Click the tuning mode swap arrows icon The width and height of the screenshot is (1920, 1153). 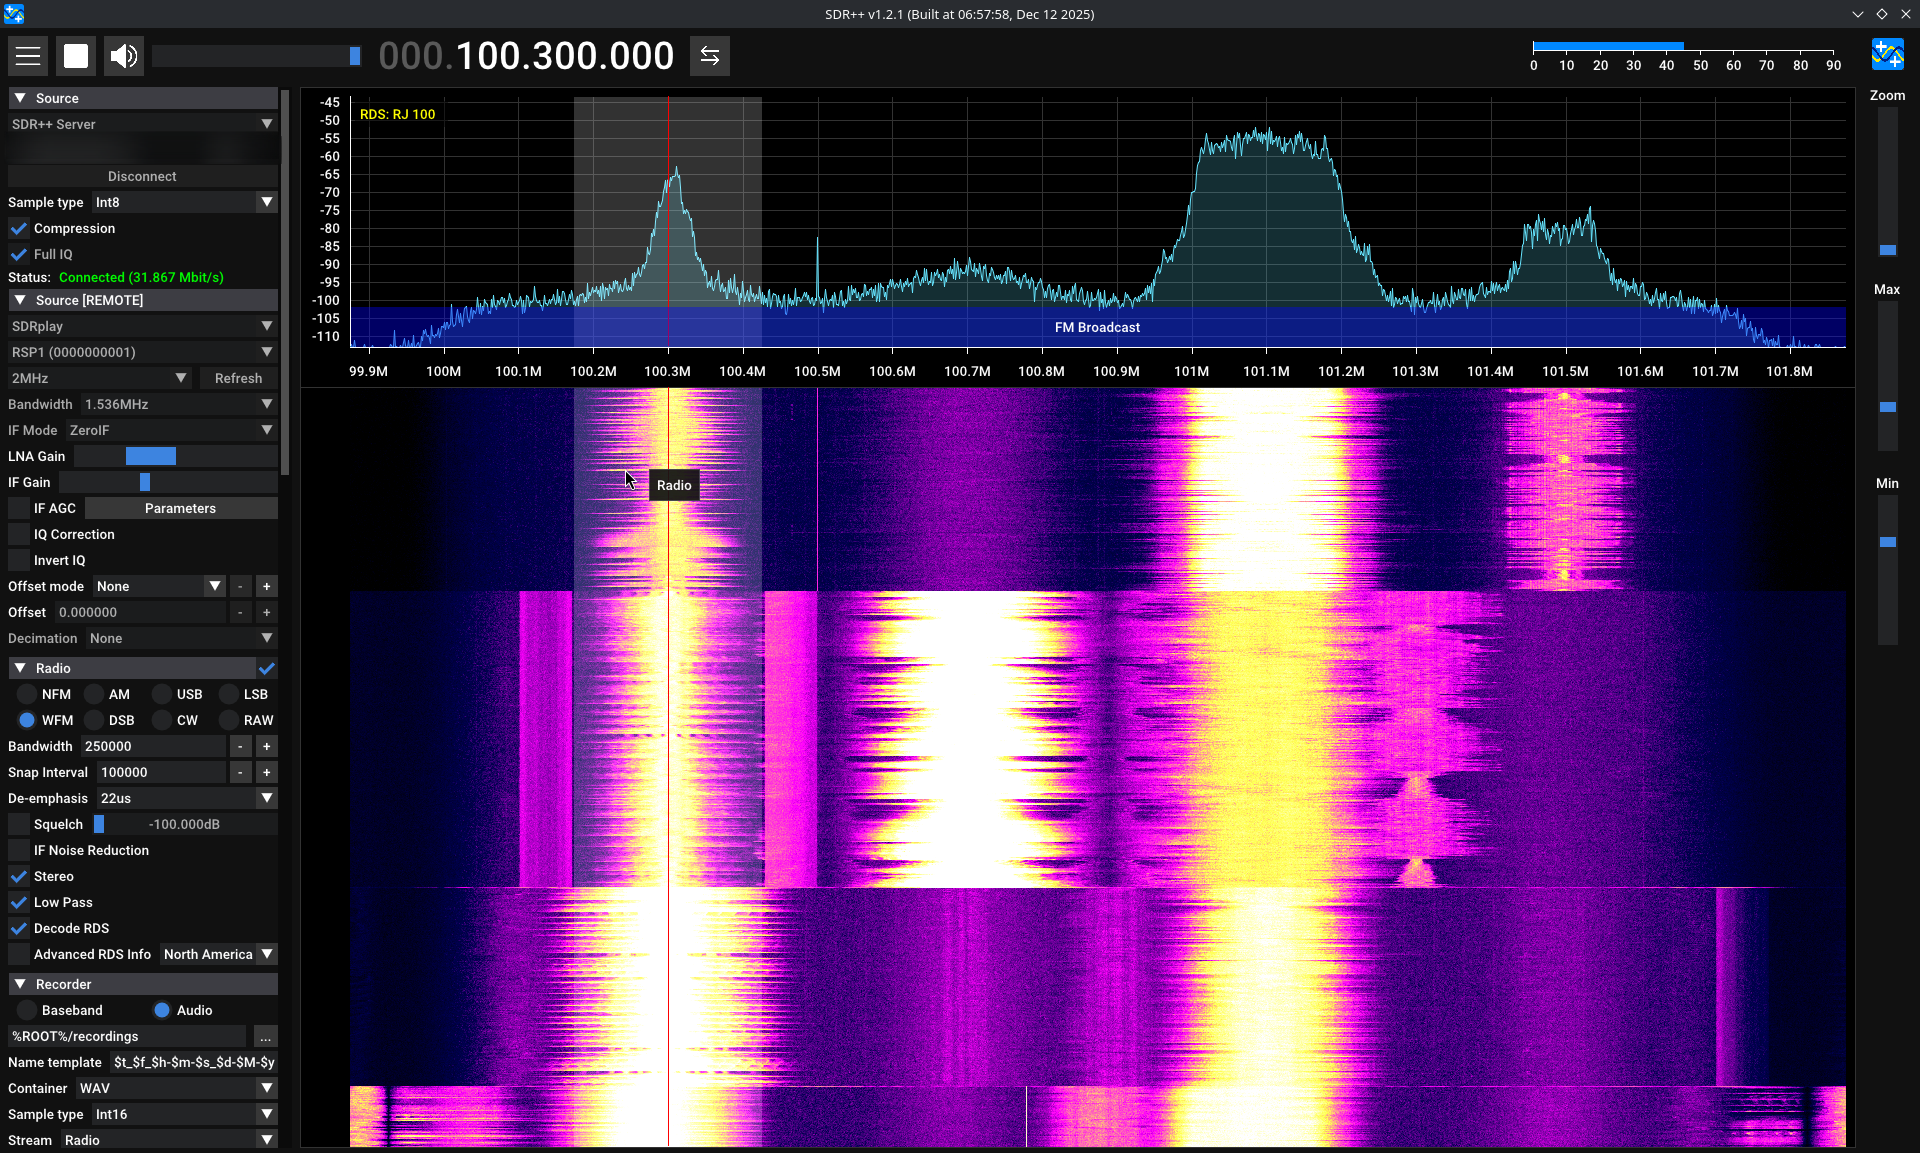coord(709,56)
